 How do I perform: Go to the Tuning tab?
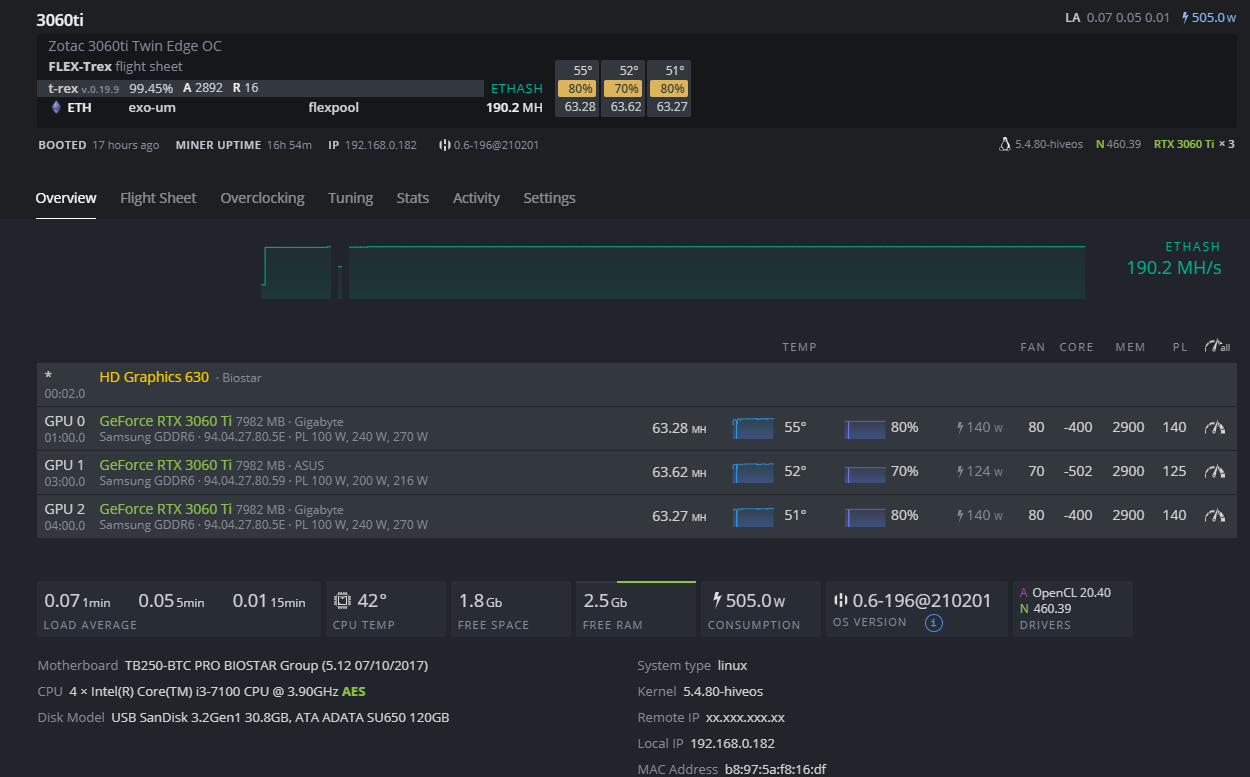350,198
